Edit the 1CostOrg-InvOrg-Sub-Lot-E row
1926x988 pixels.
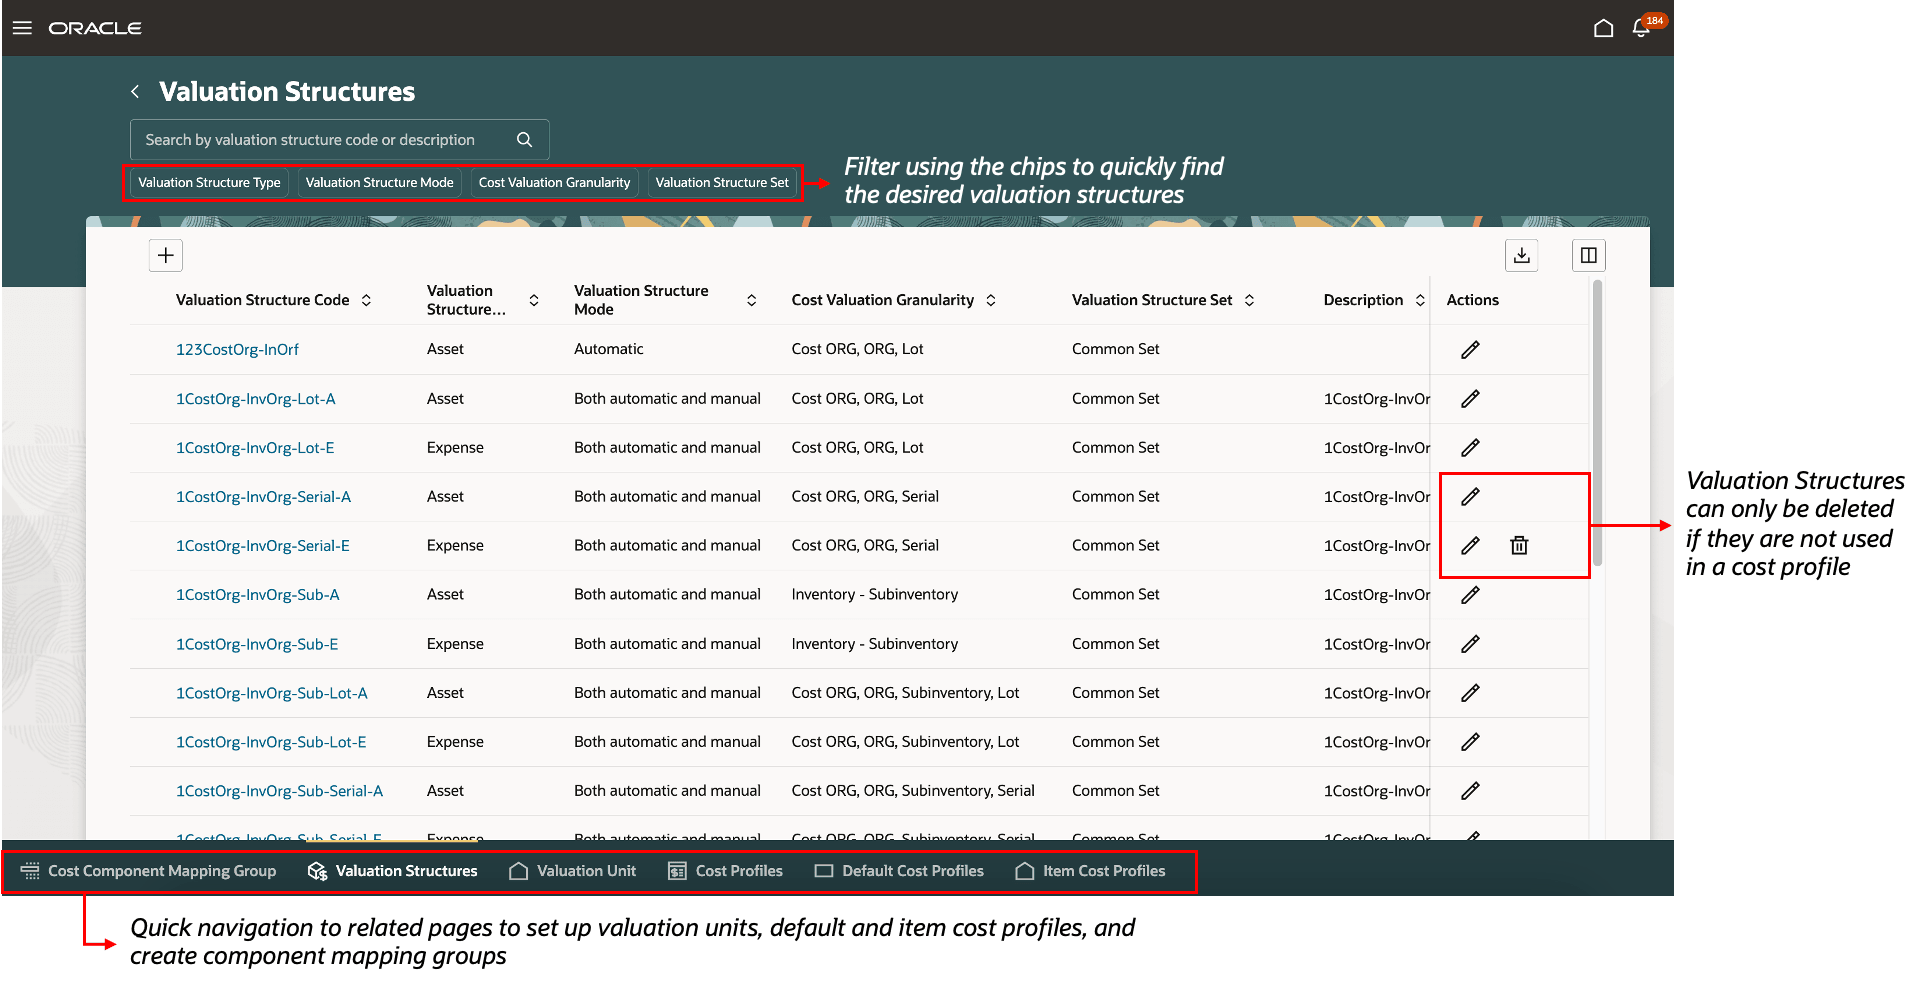pyautogui.click(x=1470, y=742)
